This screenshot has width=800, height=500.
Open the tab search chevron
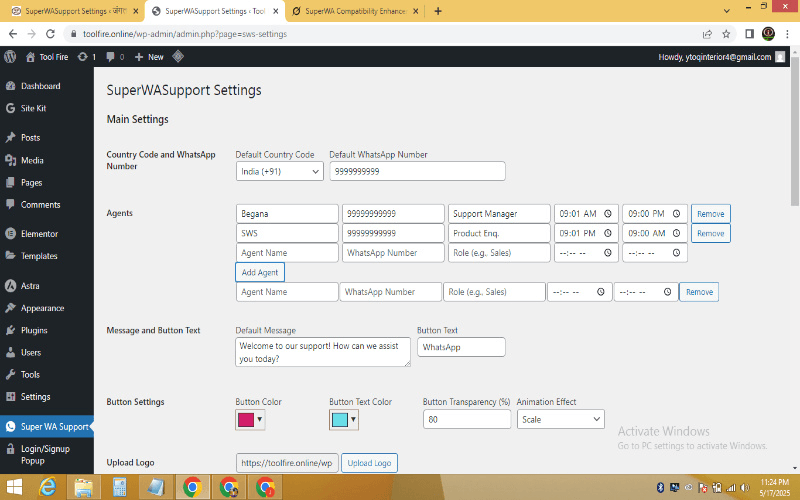tap(727, 11)
